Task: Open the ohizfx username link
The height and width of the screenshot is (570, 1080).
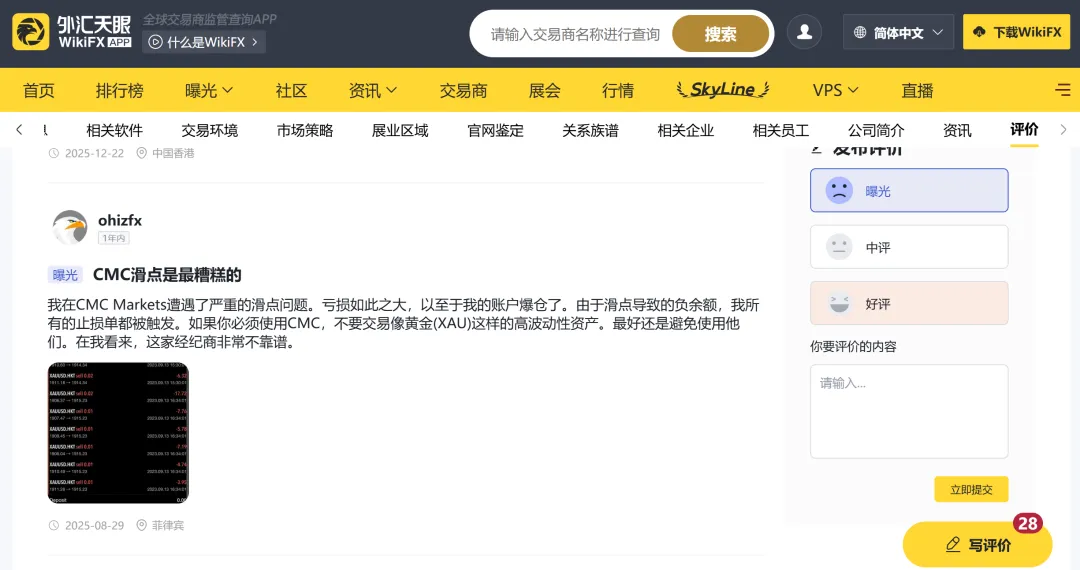Action: (120, 220)
